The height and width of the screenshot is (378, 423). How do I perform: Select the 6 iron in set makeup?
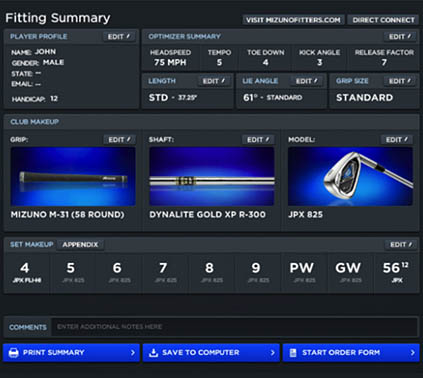[119, 273]
